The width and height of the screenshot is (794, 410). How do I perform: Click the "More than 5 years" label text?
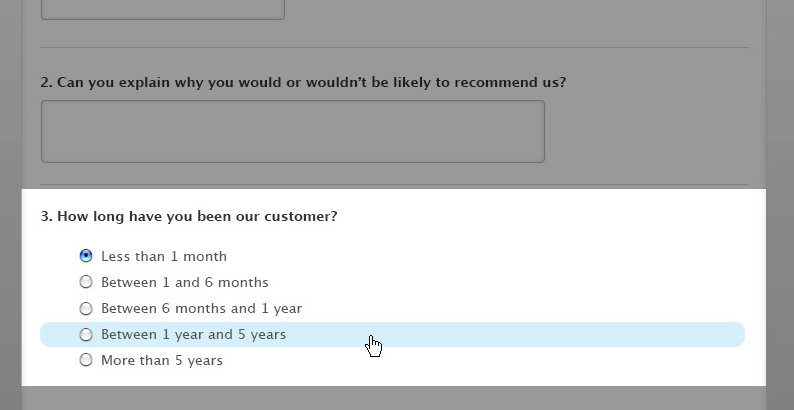[162, 360]
